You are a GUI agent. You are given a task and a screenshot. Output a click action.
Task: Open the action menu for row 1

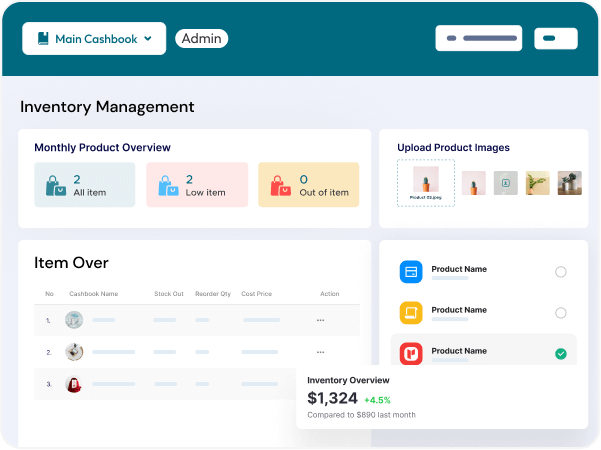pyautogui.click(x=320, y=320)
